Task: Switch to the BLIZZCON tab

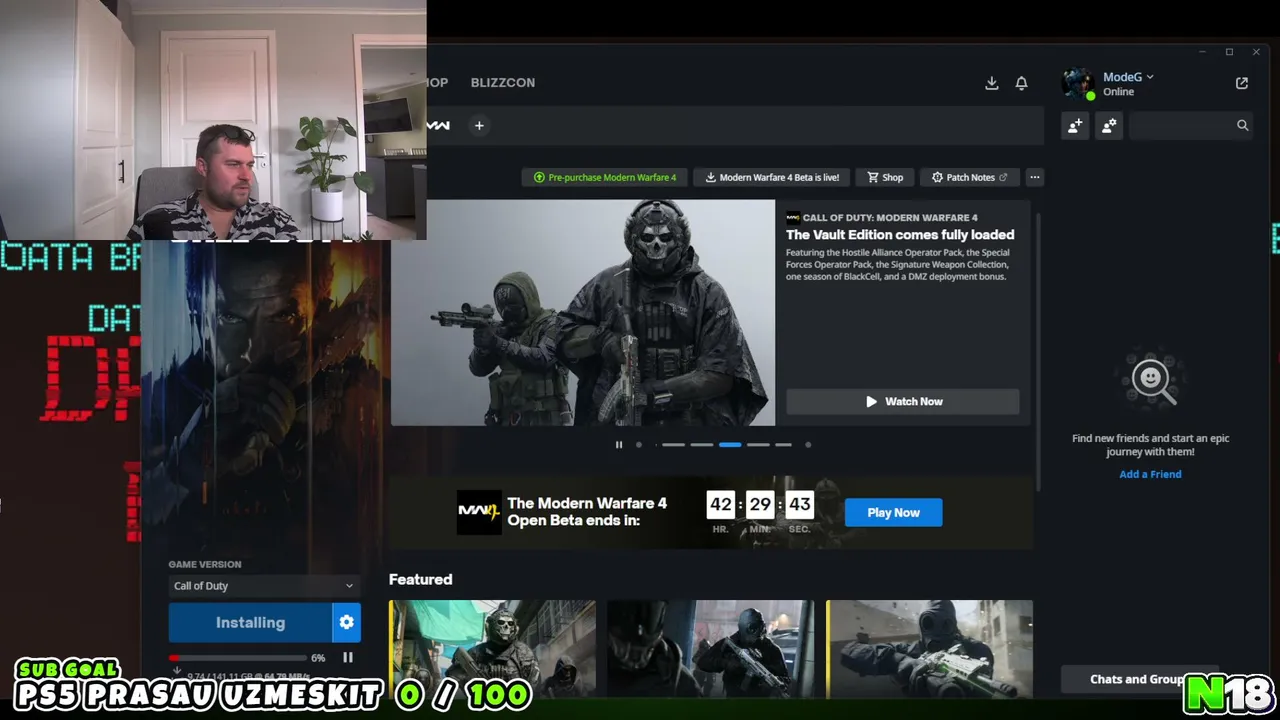Action: (x=503, y=82)
